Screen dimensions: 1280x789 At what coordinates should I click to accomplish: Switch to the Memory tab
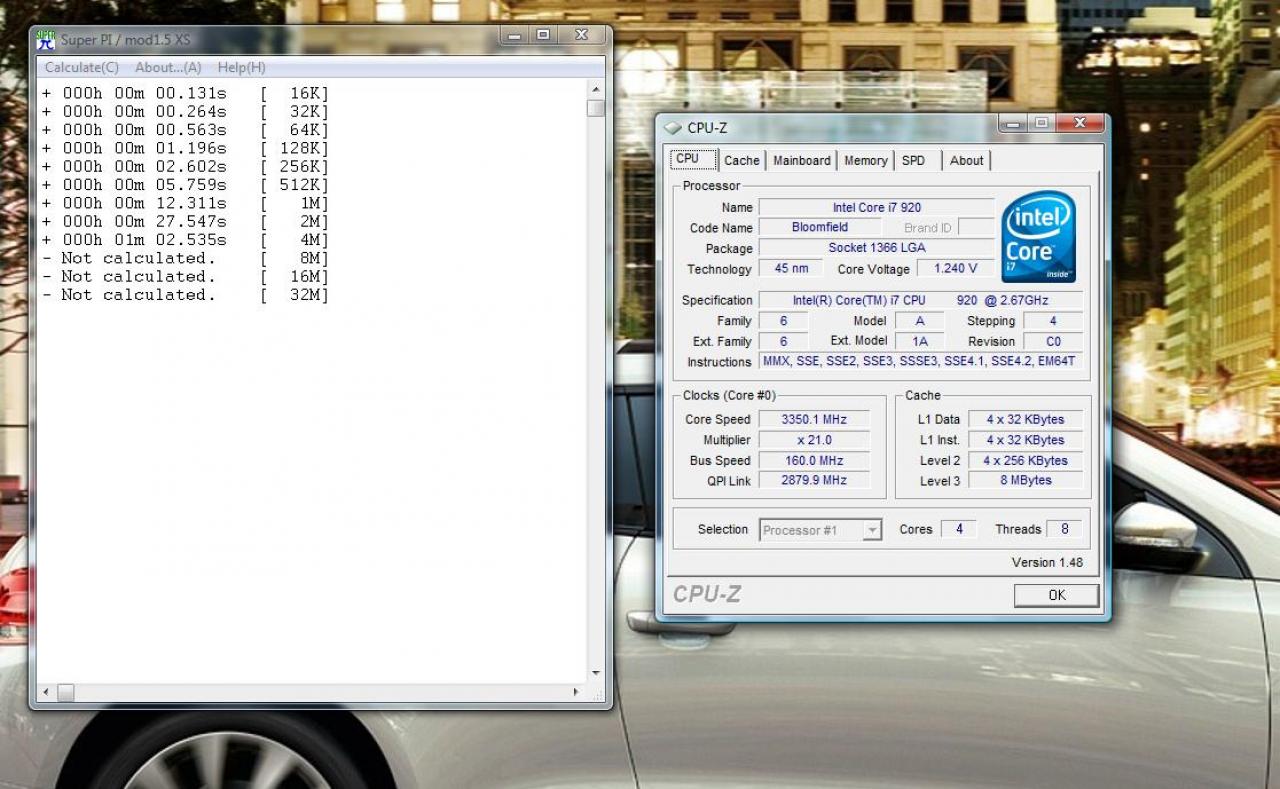(x=866, y=160)
